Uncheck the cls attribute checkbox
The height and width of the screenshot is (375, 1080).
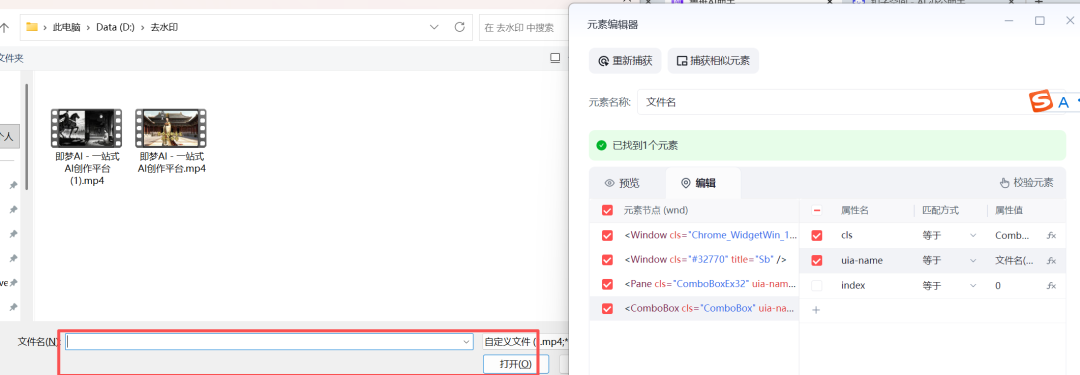pos(817,235)
